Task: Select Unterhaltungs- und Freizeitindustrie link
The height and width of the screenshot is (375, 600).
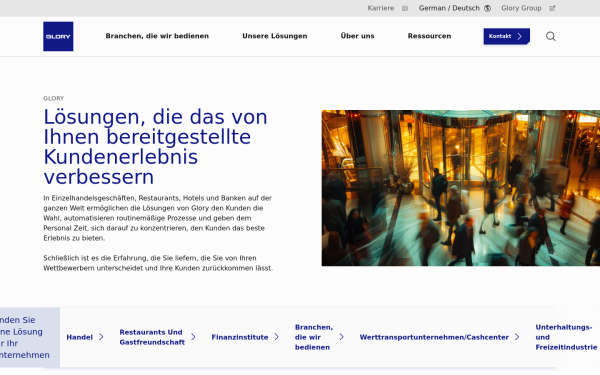Action: [566, 337]
